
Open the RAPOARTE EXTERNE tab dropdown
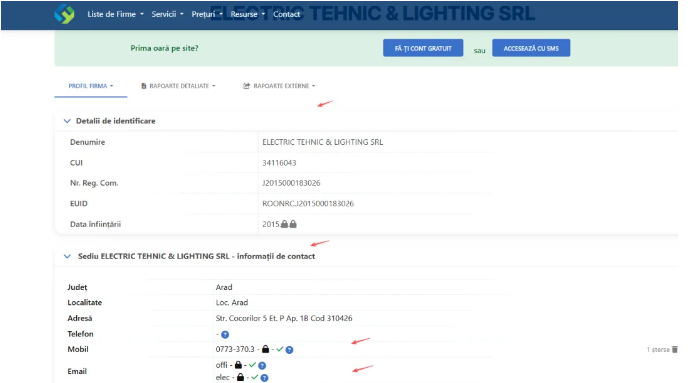(279, 86)
